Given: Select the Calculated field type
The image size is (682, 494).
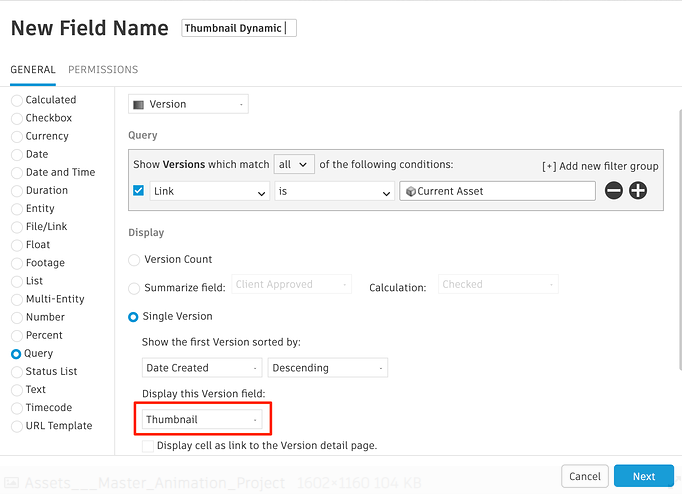Looking at the screenshot, I should [x=17, y=100].
